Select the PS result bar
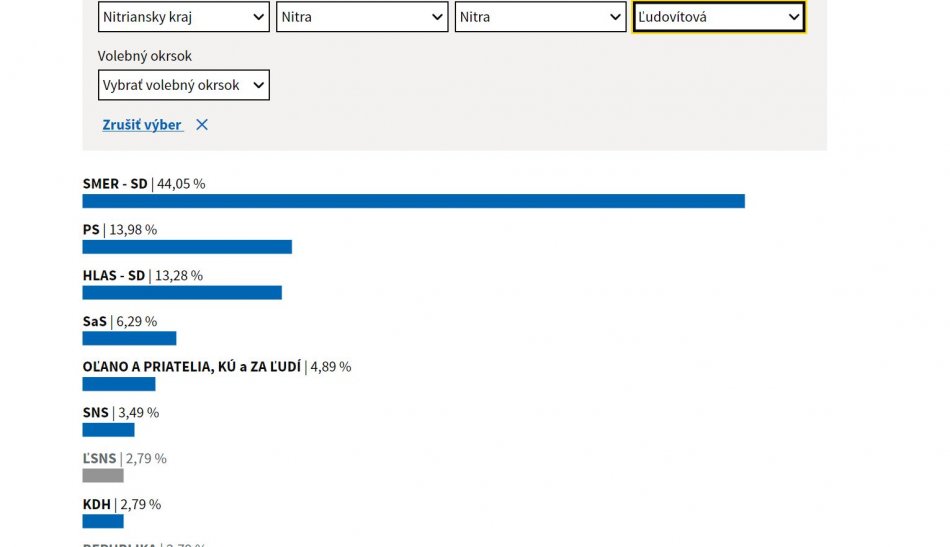Screen dimensions: 950x547 (187, 247)
